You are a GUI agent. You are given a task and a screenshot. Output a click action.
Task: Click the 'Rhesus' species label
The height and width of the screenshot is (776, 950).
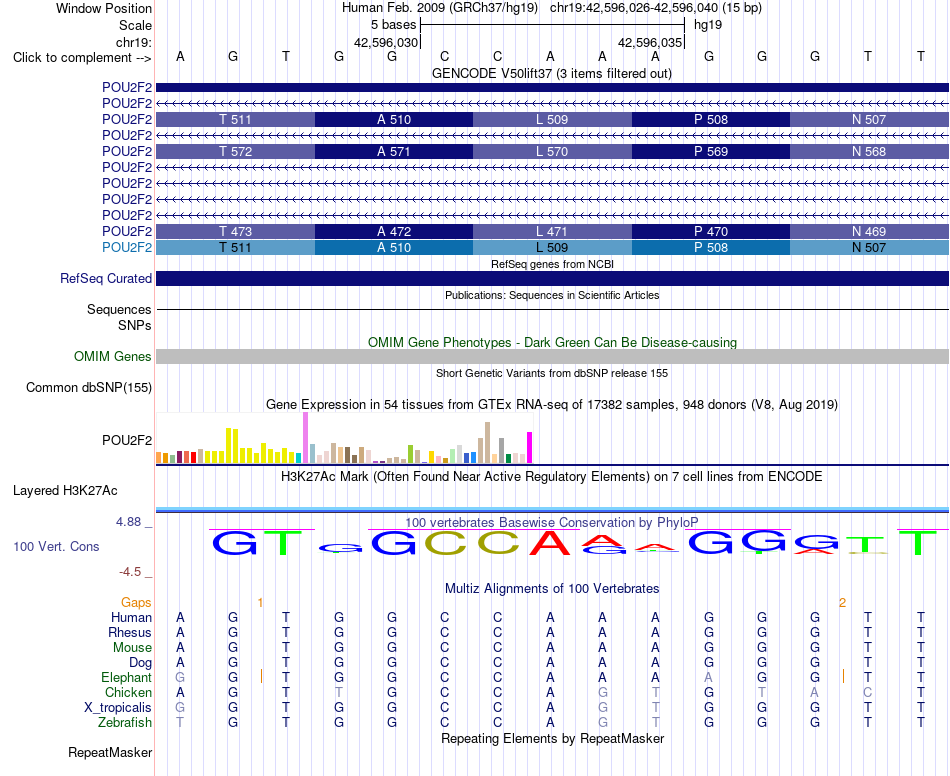pos(130,632)
